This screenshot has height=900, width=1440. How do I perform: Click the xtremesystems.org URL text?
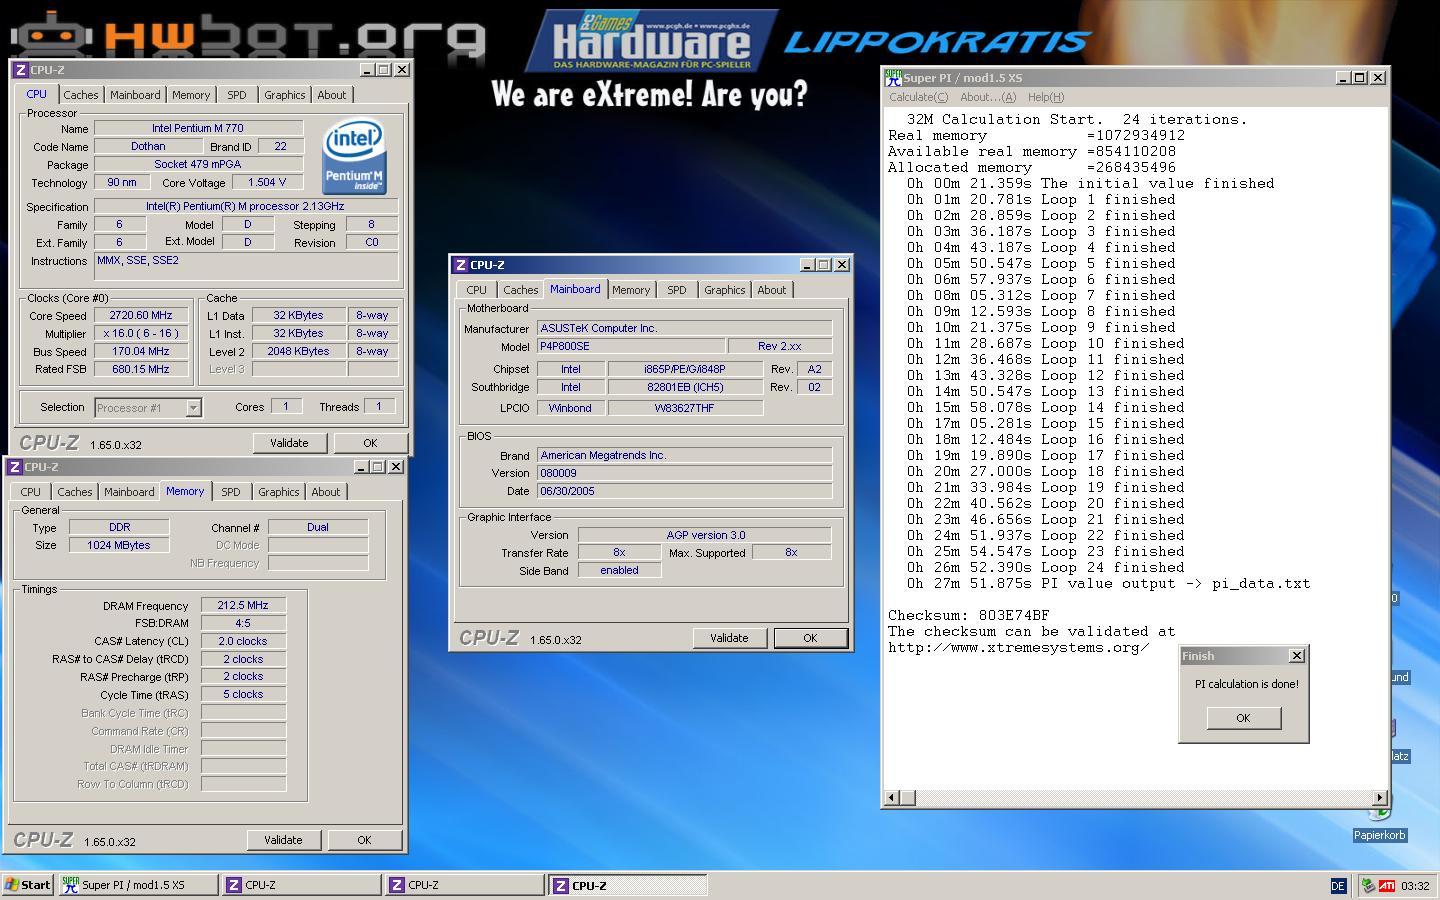click(1019, 647)
